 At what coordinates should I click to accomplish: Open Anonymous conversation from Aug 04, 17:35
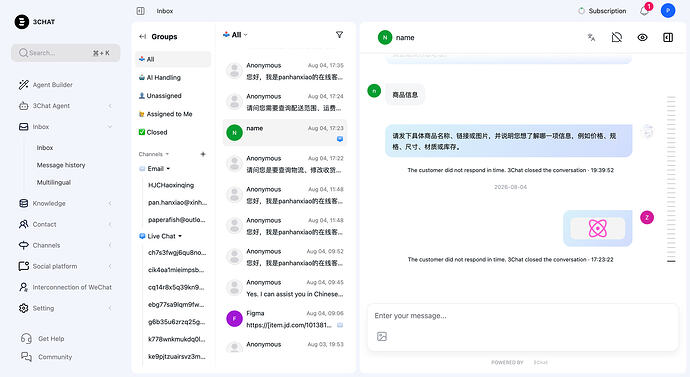285,71
